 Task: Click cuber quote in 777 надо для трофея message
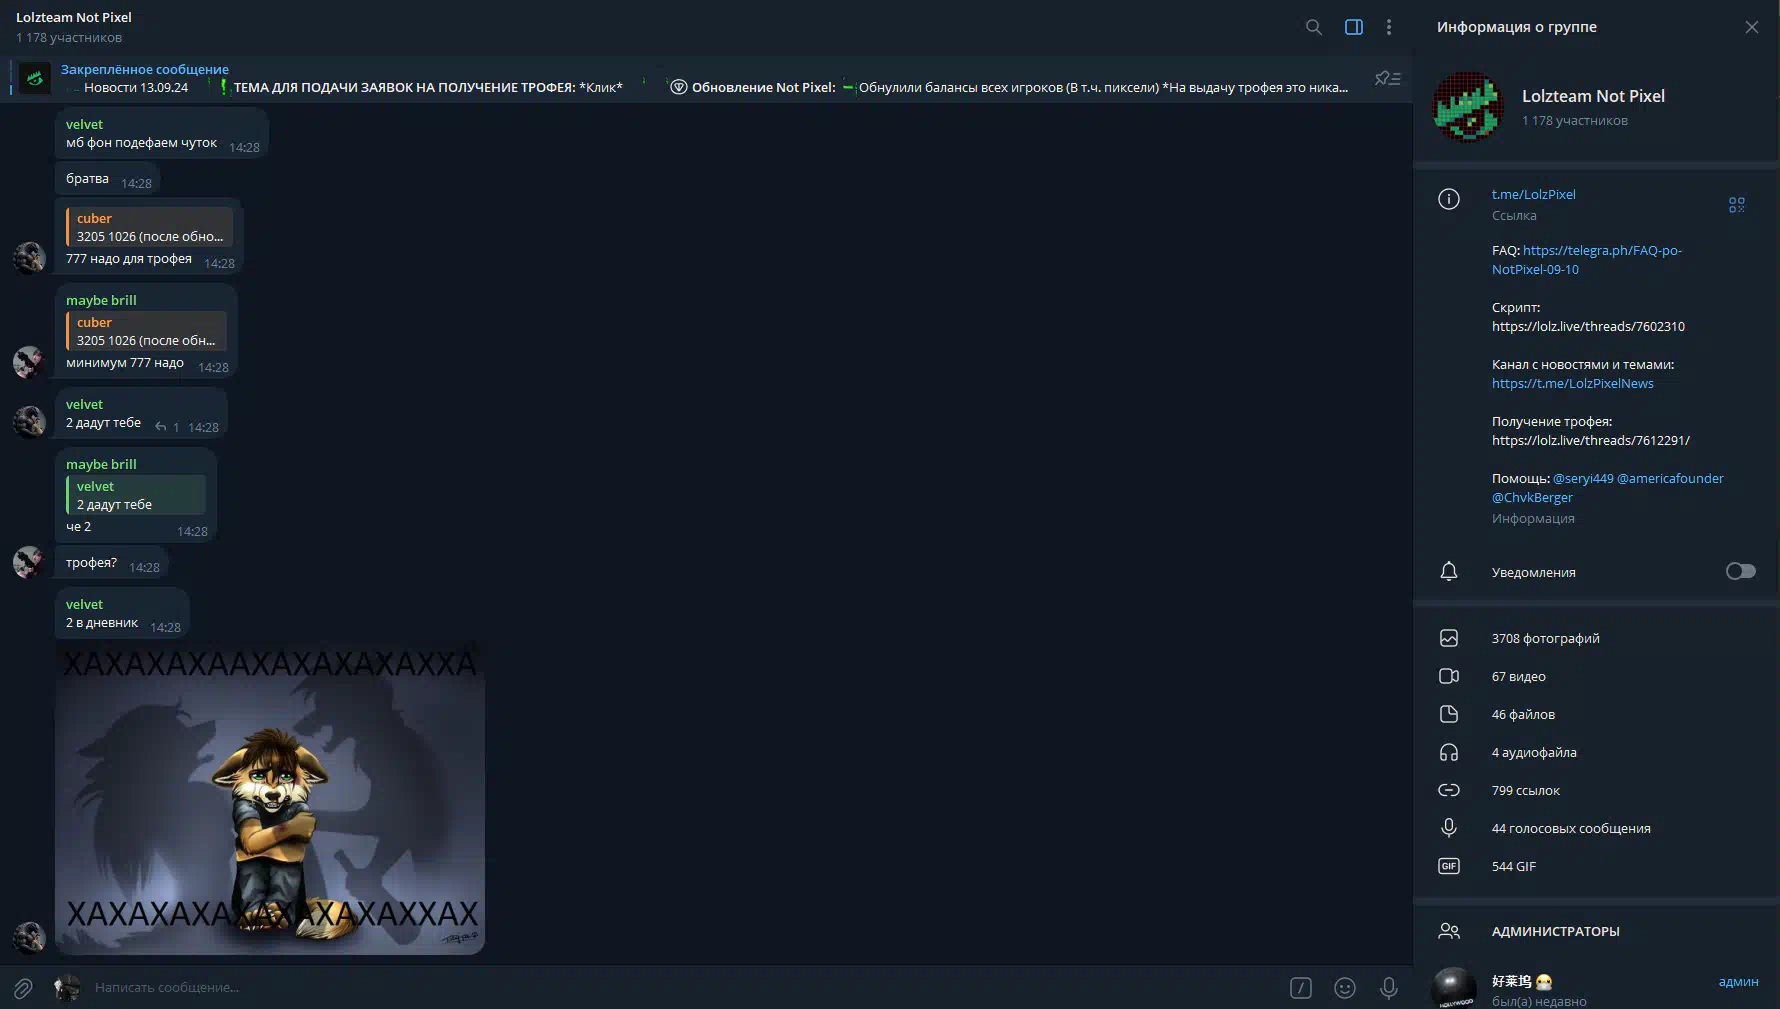click(149, 227)
